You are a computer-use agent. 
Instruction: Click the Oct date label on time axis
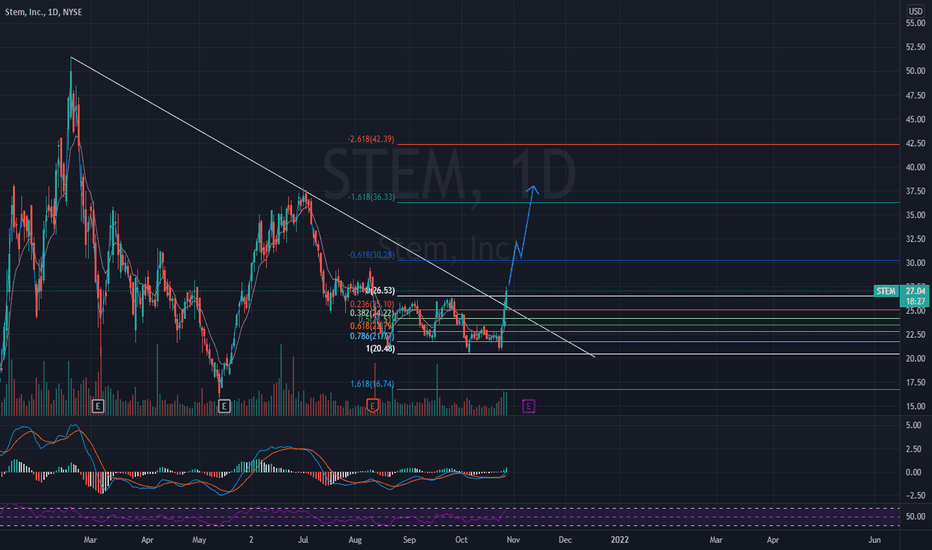(461, 540)
